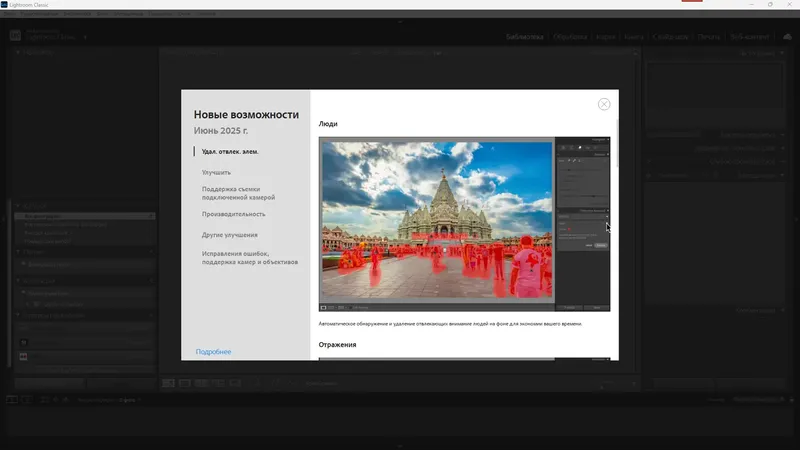800x450 pixels.
Task: Open the filmstrip filter preset dropdown
Action: pos(757,399)
